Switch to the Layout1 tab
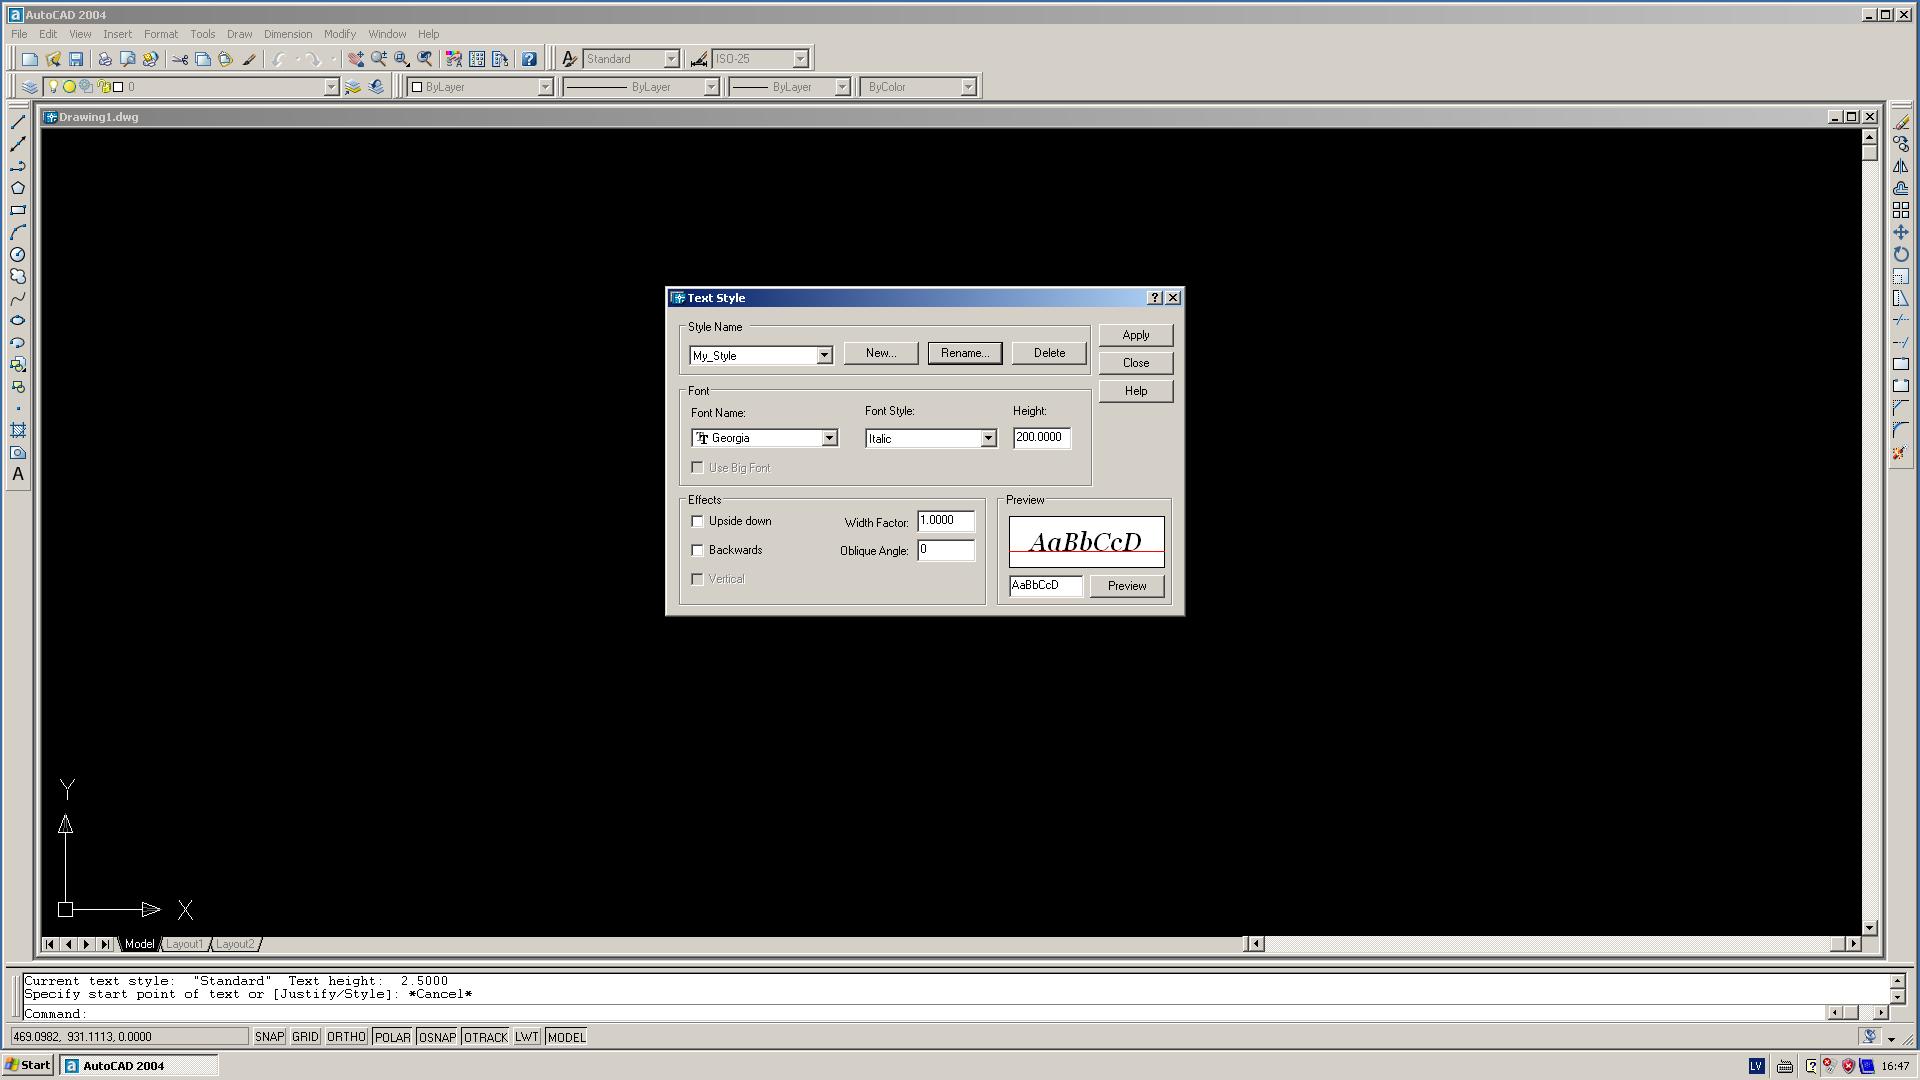The height and width of the screenshot is (1080, 1920). [x=184, y=944]
